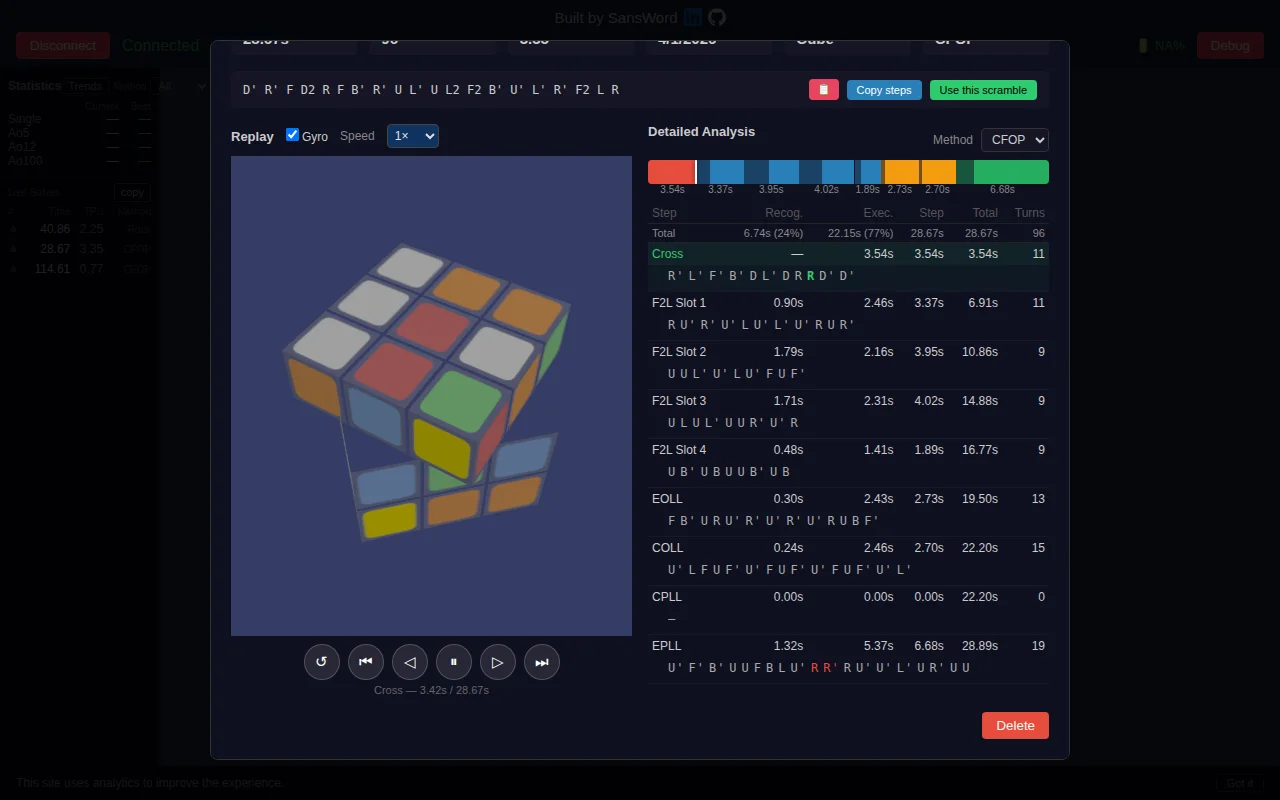Click the red R R' moves in EPLL
The width and height of the screenshot is (1280, 800).
[x=824, y=668]
